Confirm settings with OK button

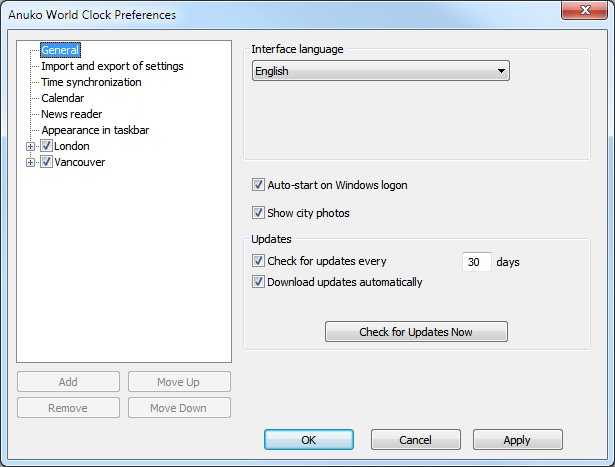tap(308, 439)
